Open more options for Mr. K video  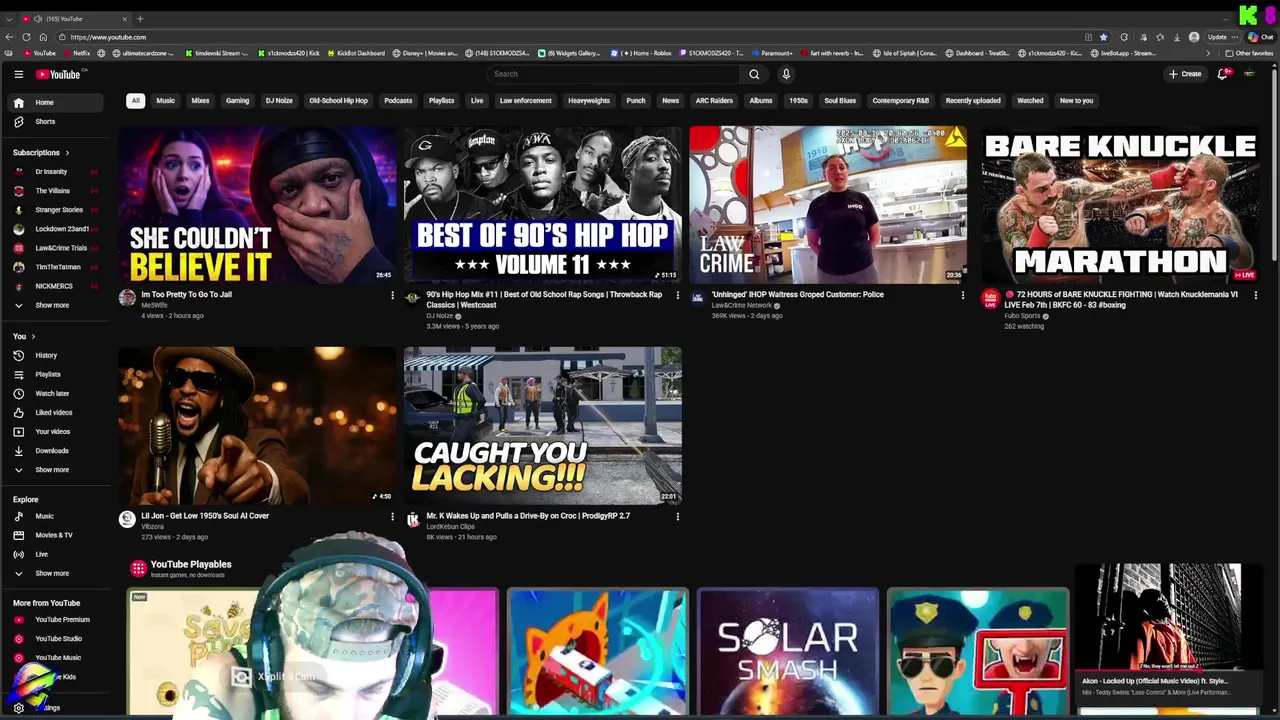(677, 516)
